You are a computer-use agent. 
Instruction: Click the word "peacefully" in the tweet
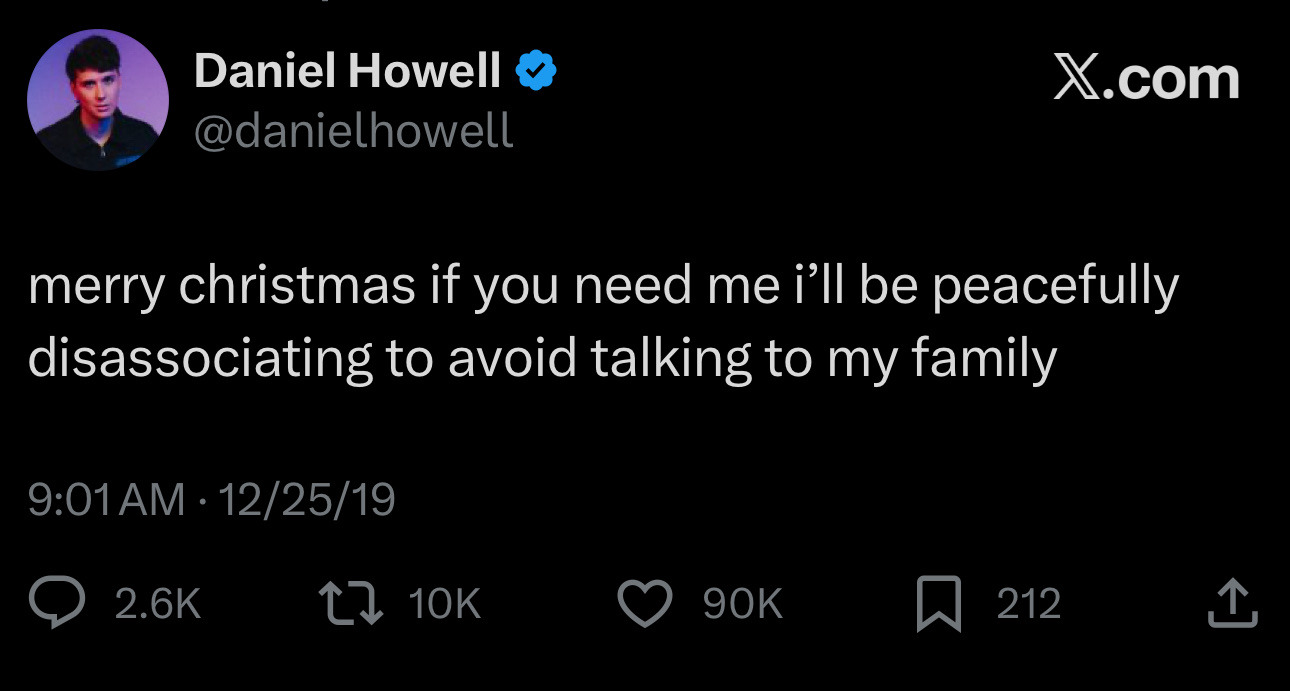click(1055, 287)
